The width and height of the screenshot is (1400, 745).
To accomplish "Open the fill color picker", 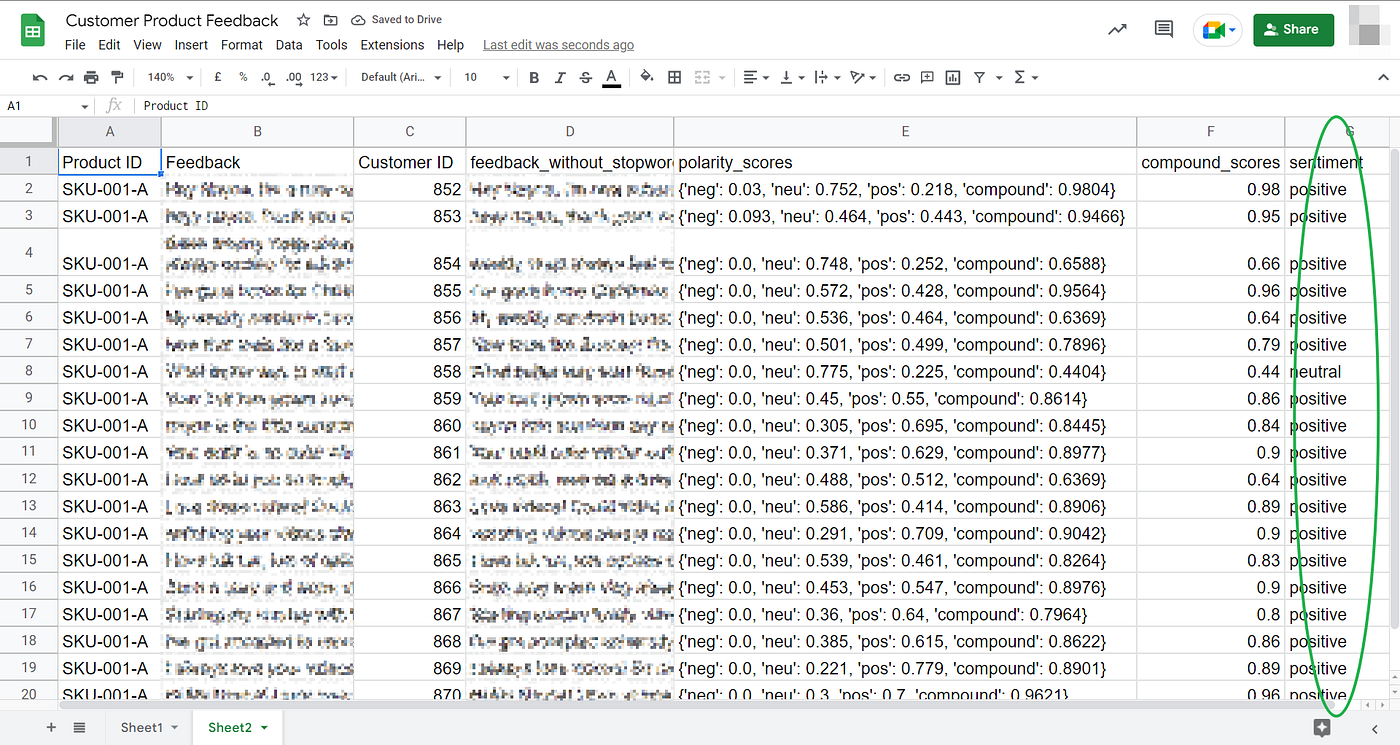I will click(x=646, y=77).
